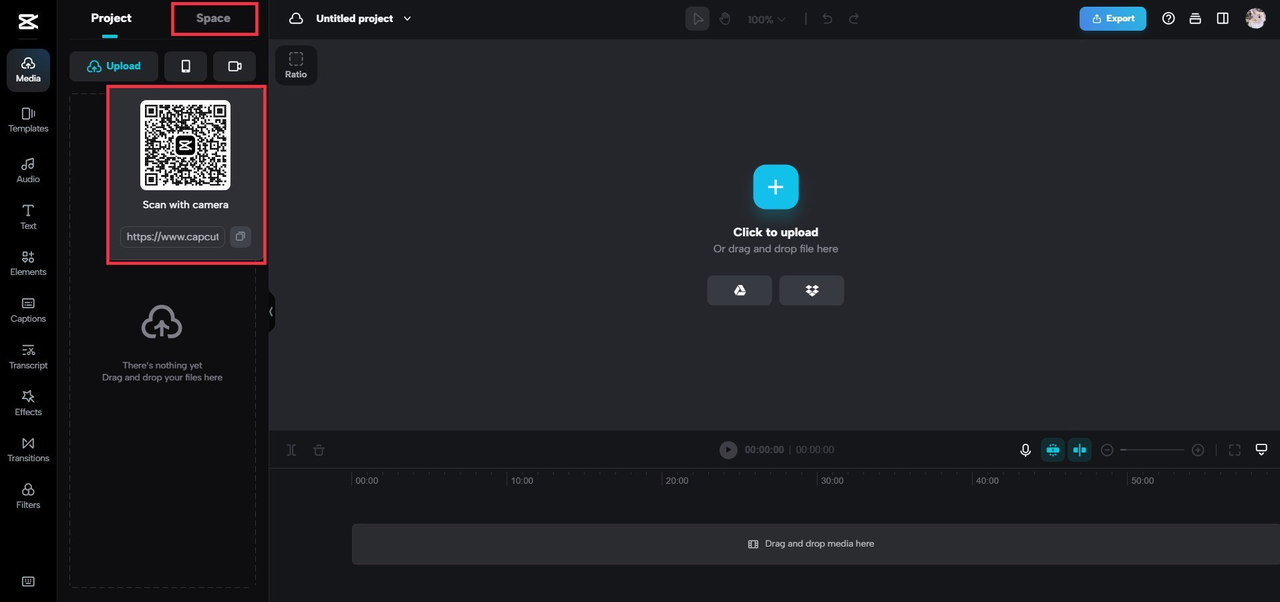Open the Templates panel
This screenshot has width=1280, height=602.
(x=28, y=120)
